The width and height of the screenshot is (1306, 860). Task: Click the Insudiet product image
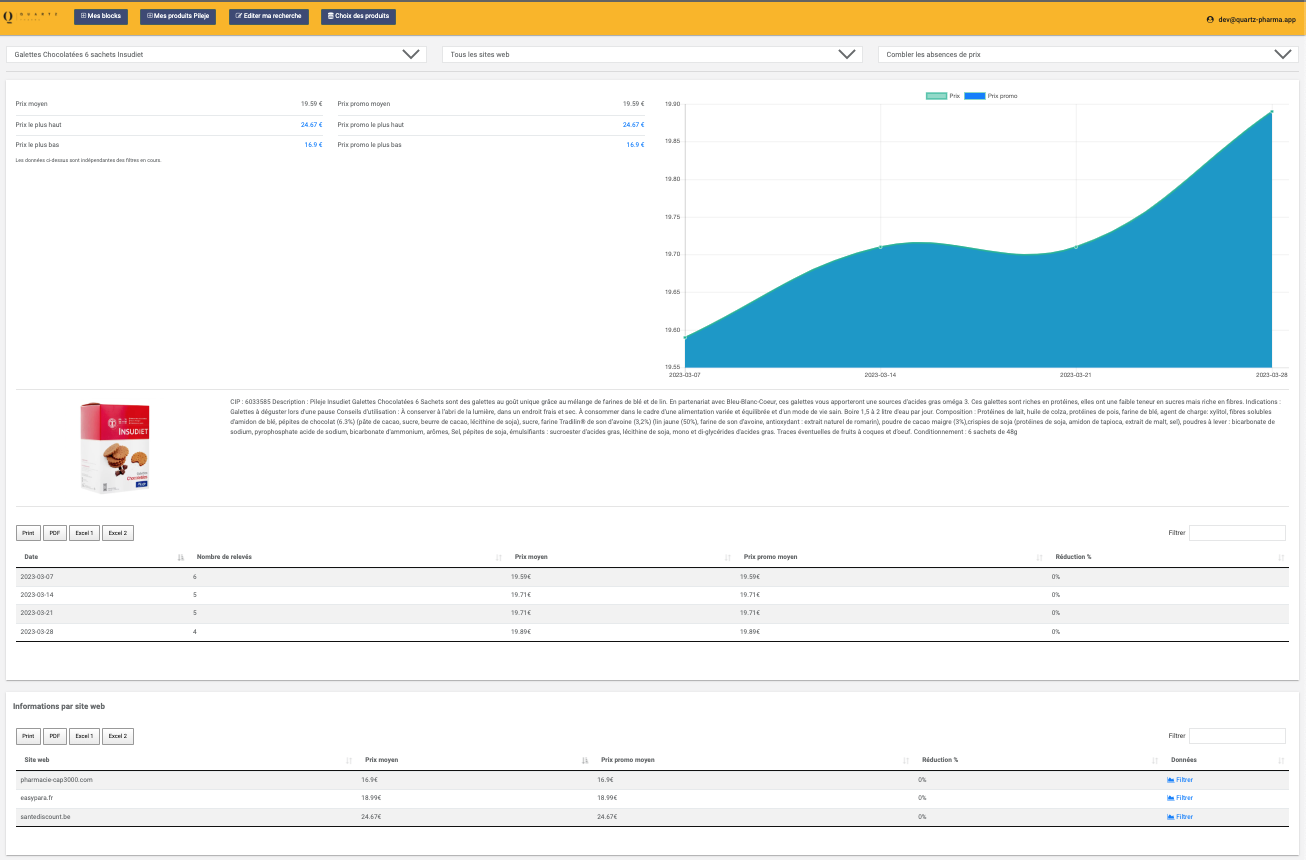[x=115, y=447]
